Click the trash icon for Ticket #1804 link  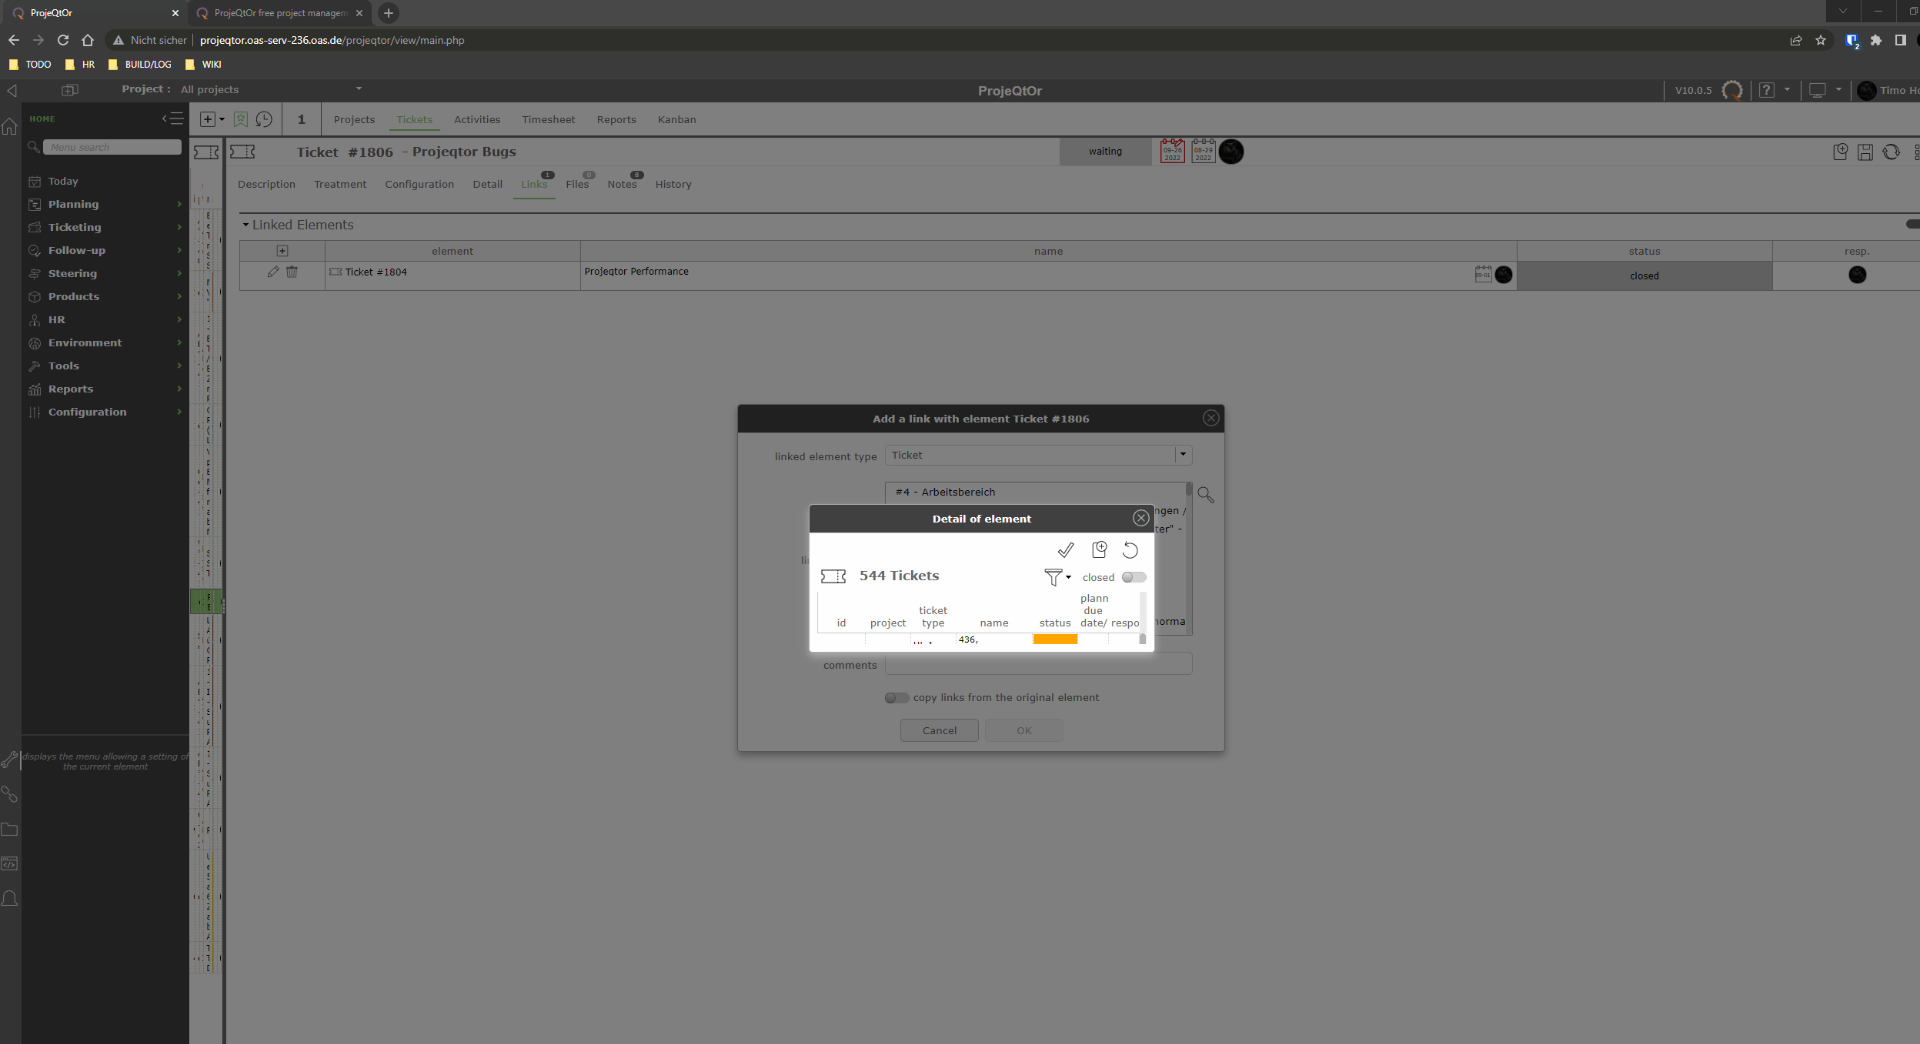292,272
